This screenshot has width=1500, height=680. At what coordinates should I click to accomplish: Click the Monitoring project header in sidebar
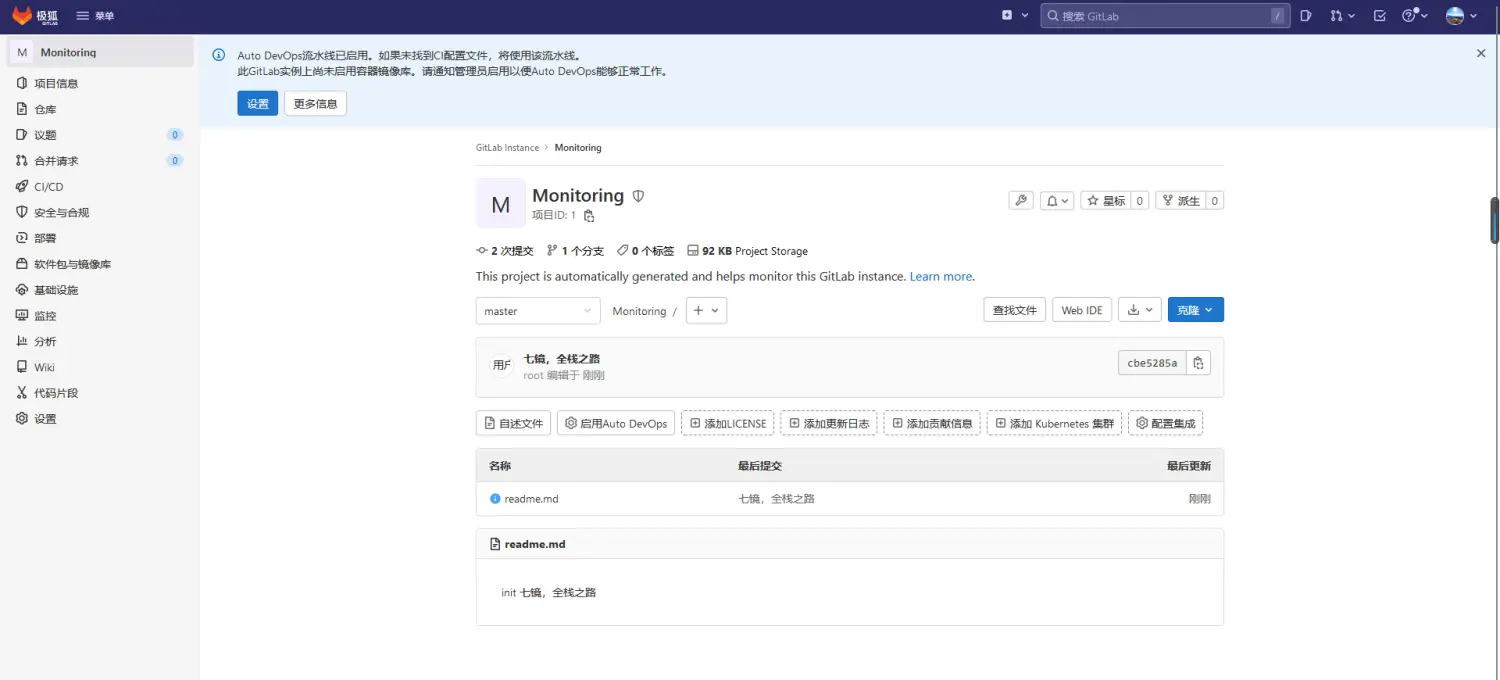click(100, 52)
